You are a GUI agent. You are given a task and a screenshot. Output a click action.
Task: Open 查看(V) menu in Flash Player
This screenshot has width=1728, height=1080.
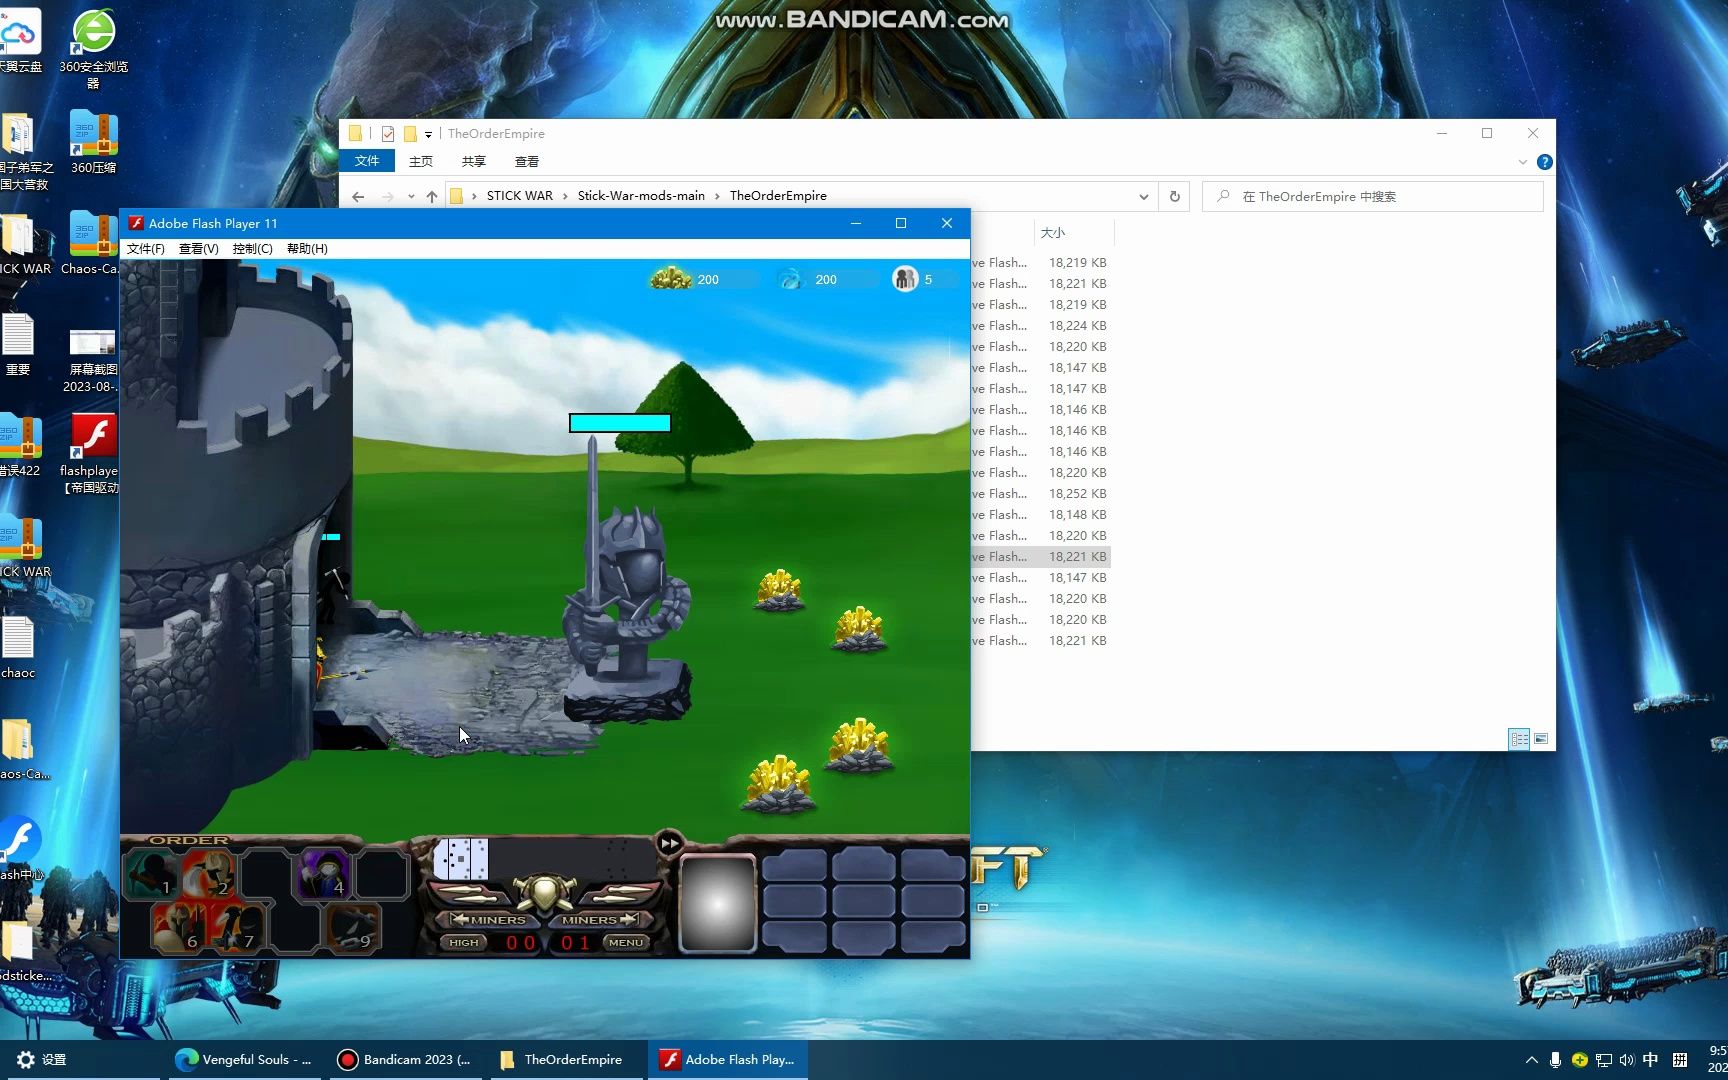(198, 249)
